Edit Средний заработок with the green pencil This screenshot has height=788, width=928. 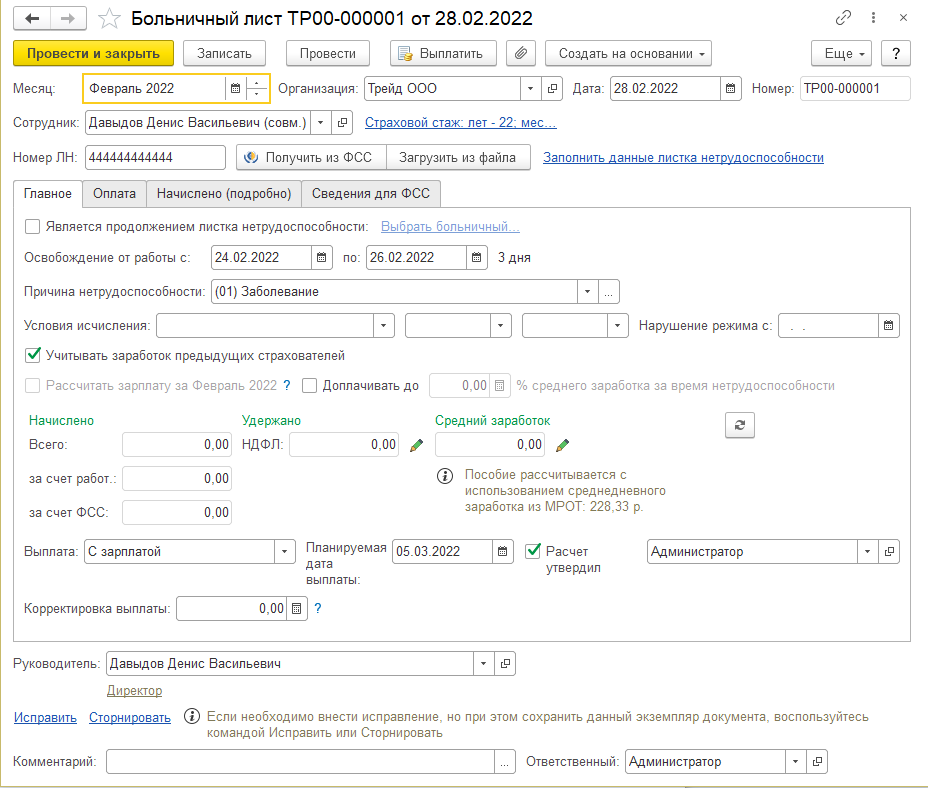pos(562,445)
